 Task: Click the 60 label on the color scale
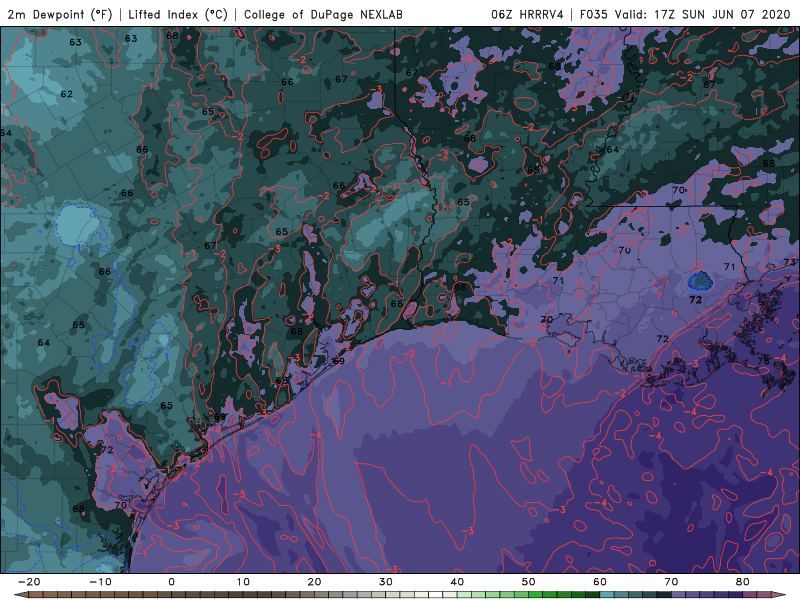tap(600, 582)
